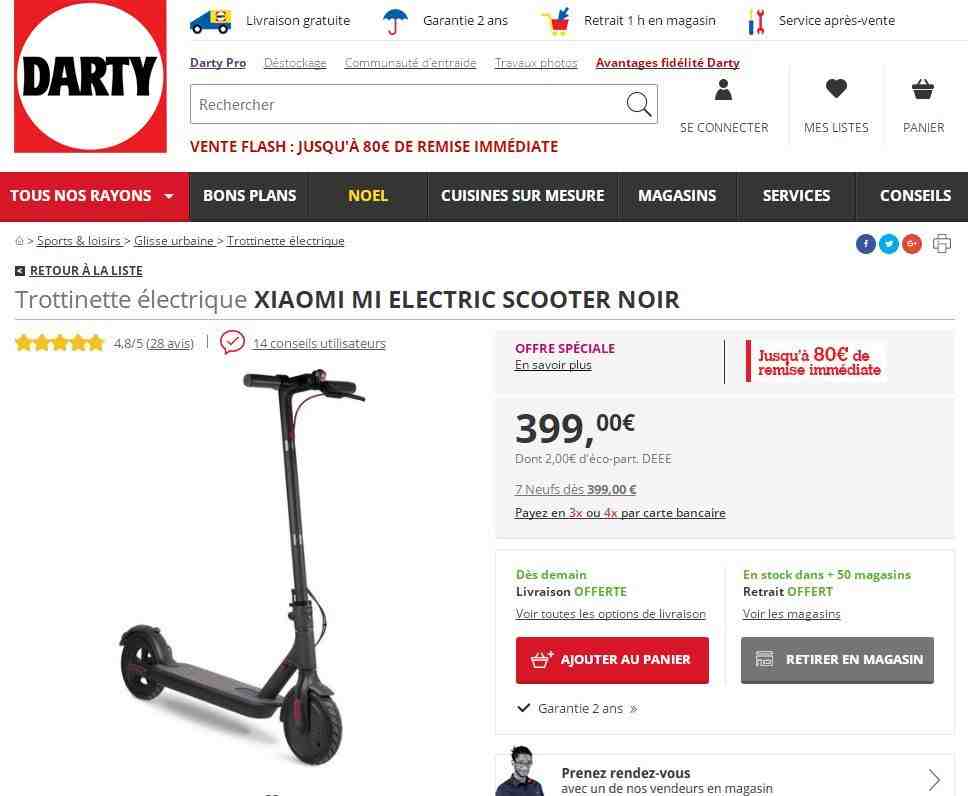Open the Bons Plans menu
Image resolution: width=968 pixels, height=796 pixels.
coord(249,196)
